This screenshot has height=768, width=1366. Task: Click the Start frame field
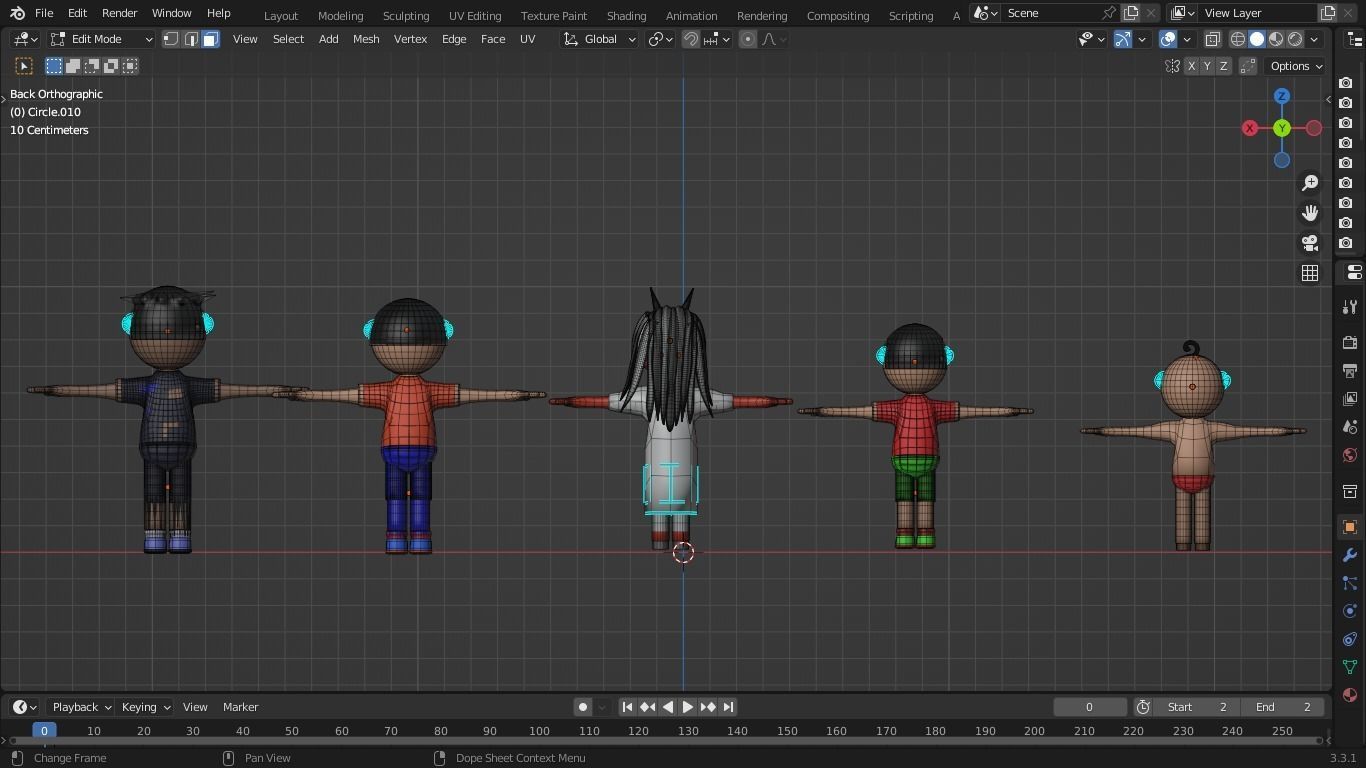(1196, 707)
